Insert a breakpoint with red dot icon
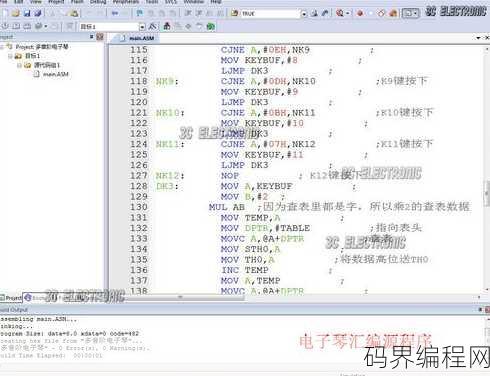The image size is (490, 376). point(360,13)
